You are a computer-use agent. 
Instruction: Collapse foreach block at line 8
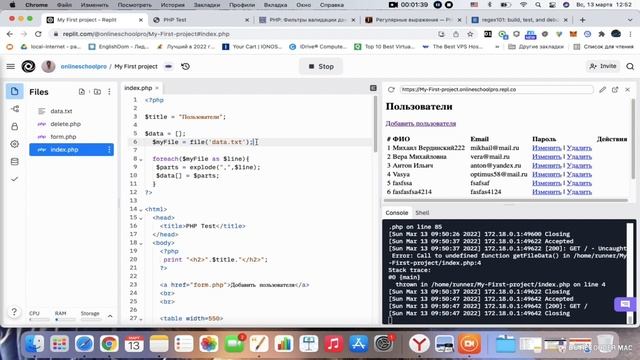[x=141, y=159]
